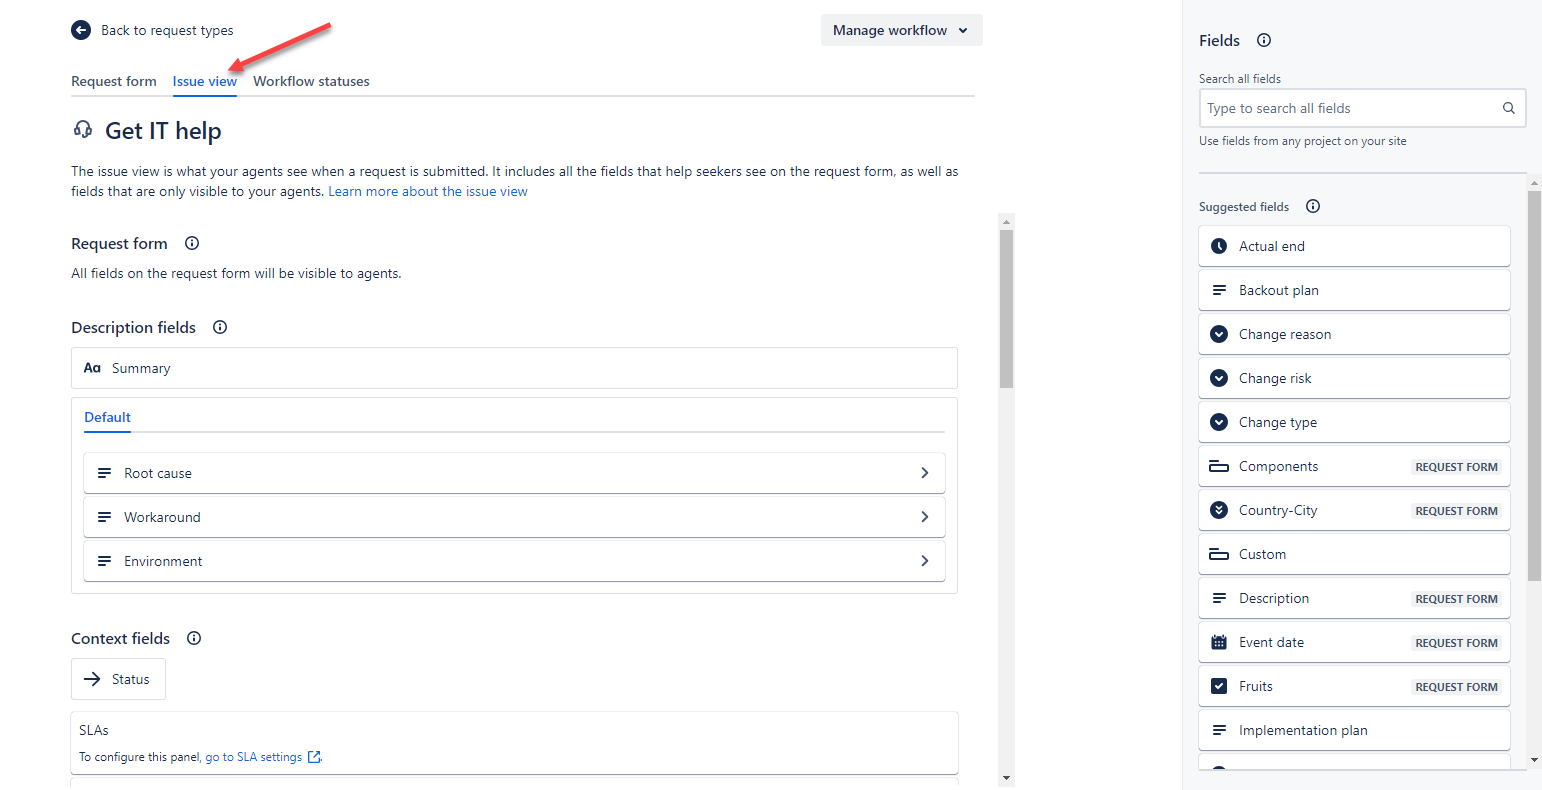Click the external link icon after go to SLA settings

pos(316,757)
